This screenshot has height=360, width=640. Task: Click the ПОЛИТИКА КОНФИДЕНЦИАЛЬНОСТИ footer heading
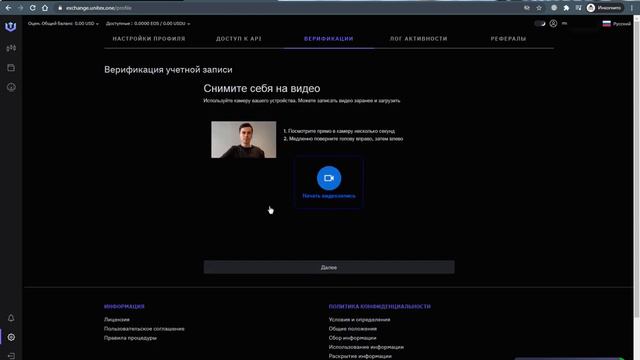(x=380, y=307)
